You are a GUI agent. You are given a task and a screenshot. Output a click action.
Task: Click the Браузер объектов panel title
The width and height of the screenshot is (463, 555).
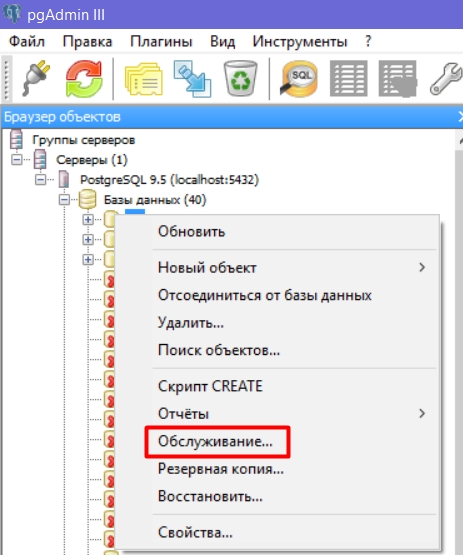pos(62,117)
